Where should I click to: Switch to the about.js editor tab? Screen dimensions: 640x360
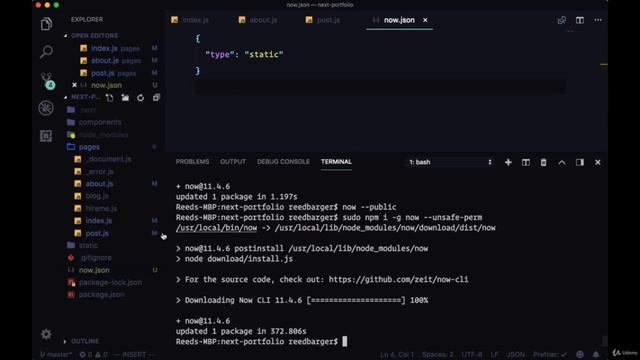tap(258, 20)
